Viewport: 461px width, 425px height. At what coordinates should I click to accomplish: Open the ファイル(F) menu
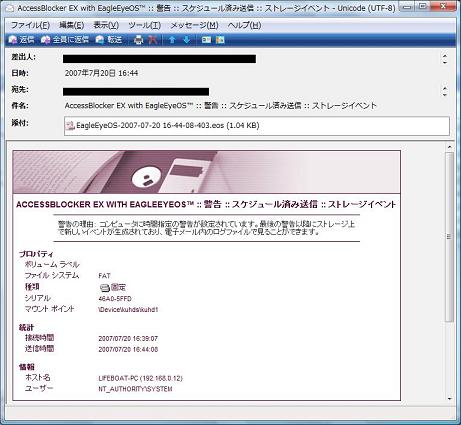coord(30,25)
